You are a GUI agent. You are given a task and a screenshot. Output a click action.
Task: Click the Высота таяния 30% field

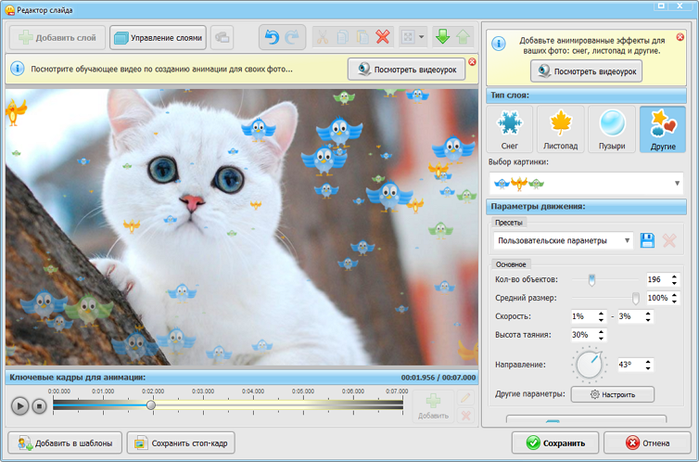tap(584, 335)
